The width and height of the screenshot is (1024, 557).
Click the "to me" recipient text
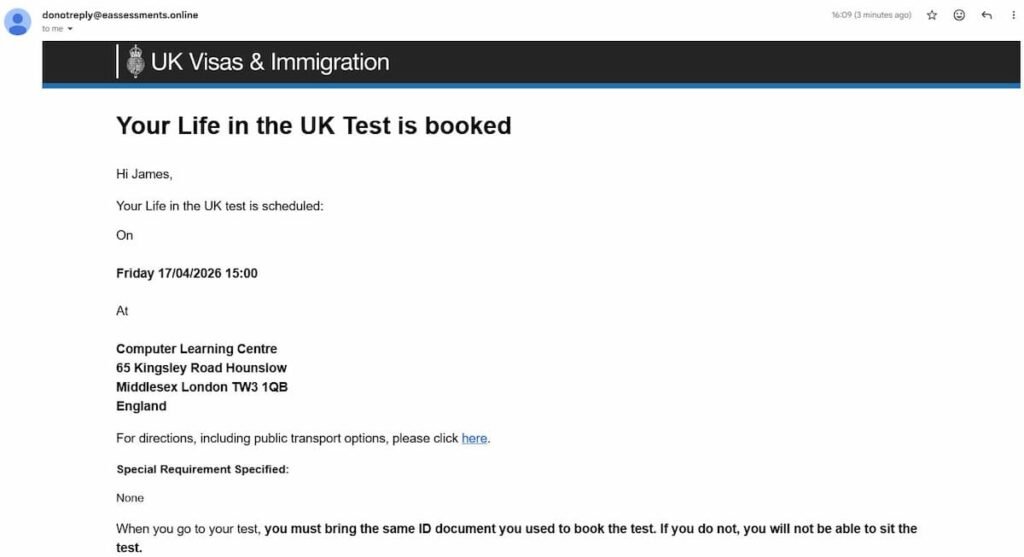coord(52,29)
